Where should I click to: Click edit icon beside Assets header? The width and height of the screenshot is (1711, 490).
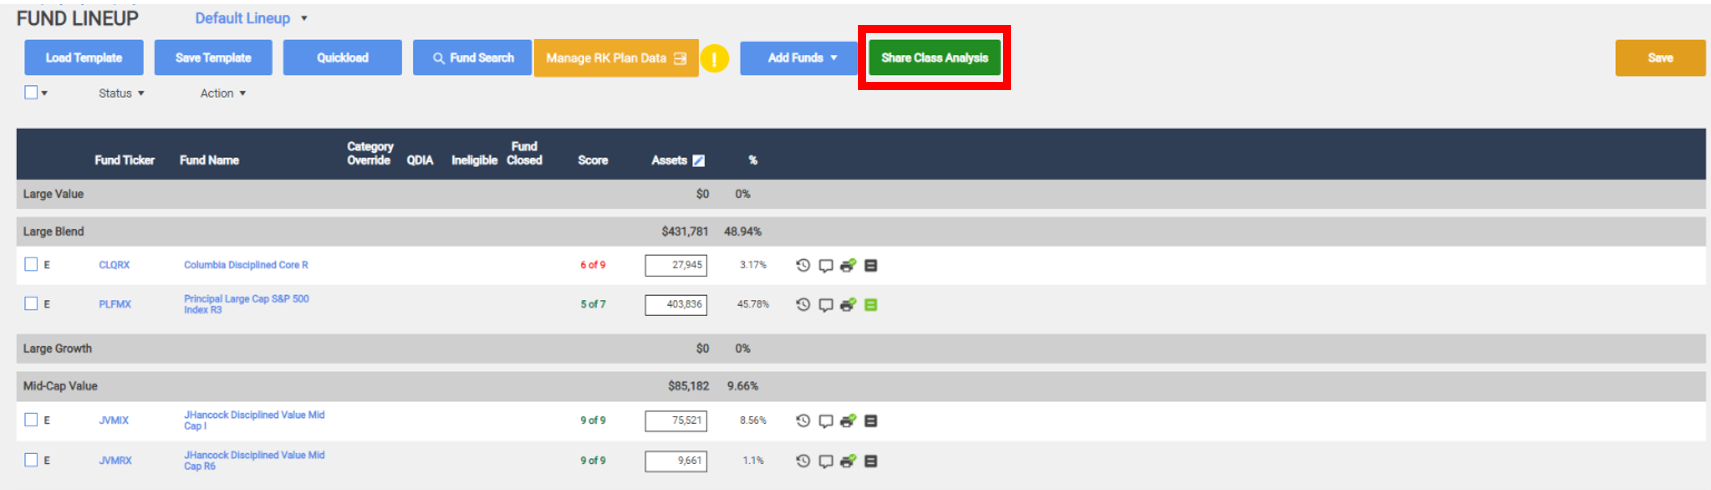click(x=698, y=160)
